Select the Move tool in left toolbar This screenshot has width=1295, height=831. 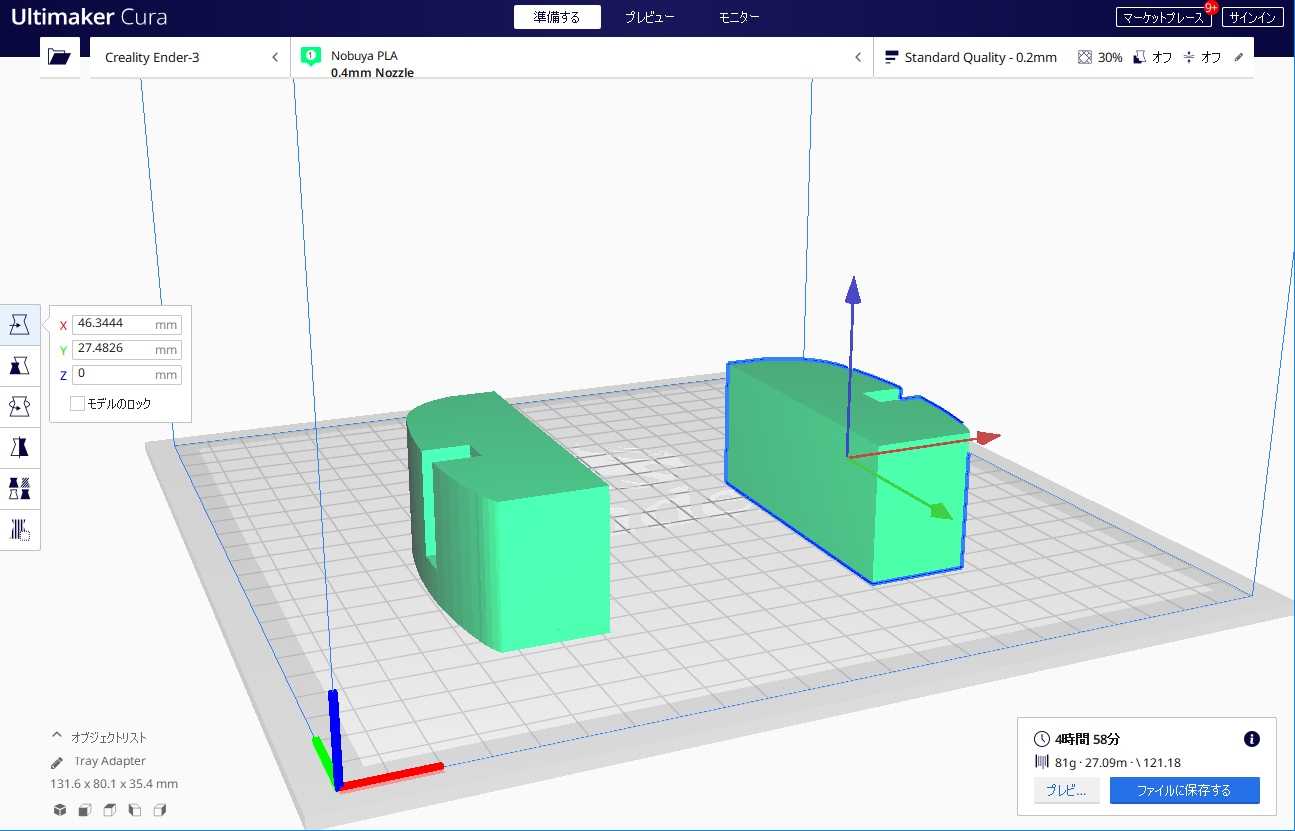(x=19, y=325)
